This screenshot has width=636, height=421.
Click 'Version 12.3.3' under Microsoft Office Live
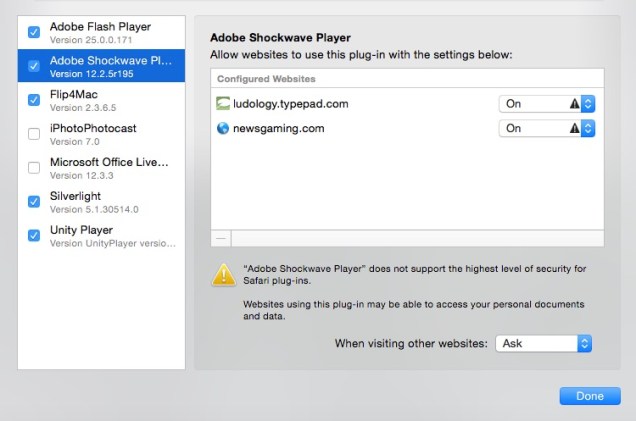click(x=82, y=176)
